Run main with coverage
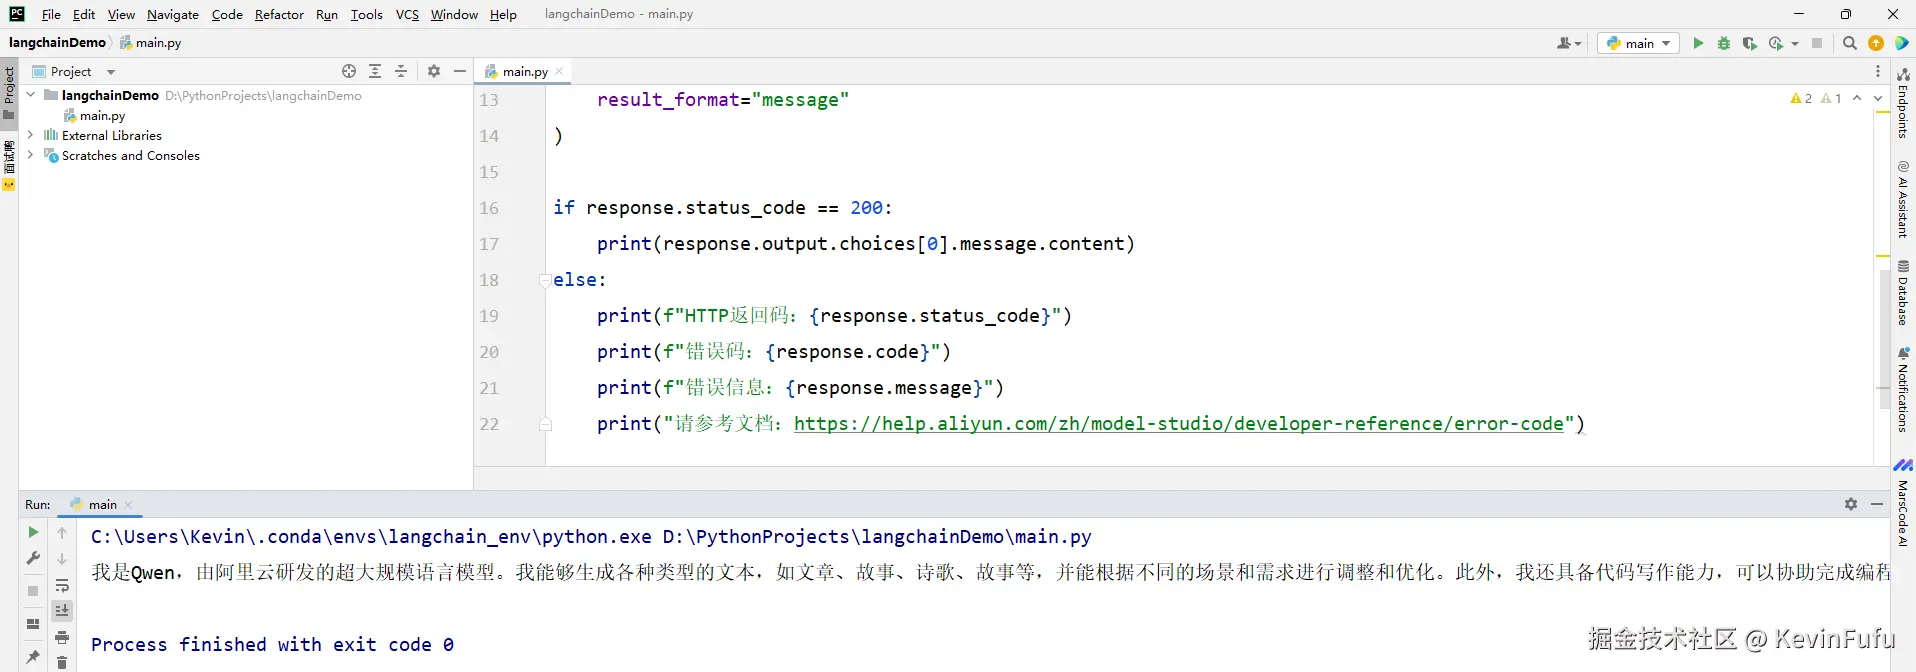Screen dimensions: 1916x672 point(1749,43)
